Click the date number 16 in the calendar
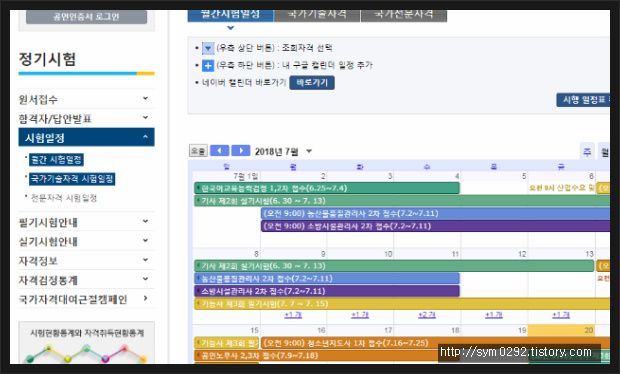 [x=321, y=330]
